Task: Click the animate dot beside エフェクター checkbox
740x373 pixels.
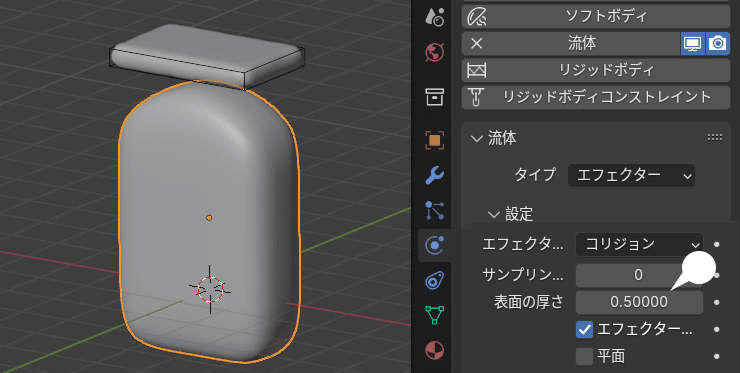Action: point(717,329)
